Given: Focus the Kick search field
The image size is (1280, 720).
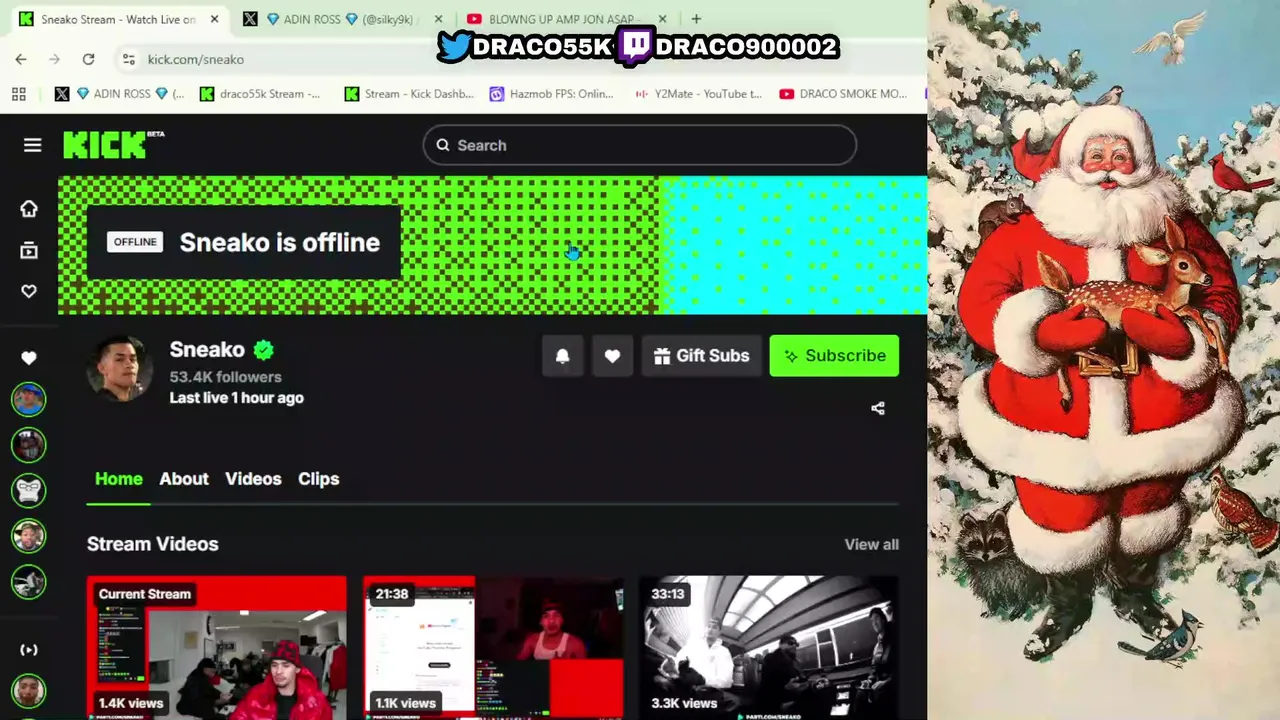Looking at the screenshot, I should pyautogui.click(x=640, y=145).
